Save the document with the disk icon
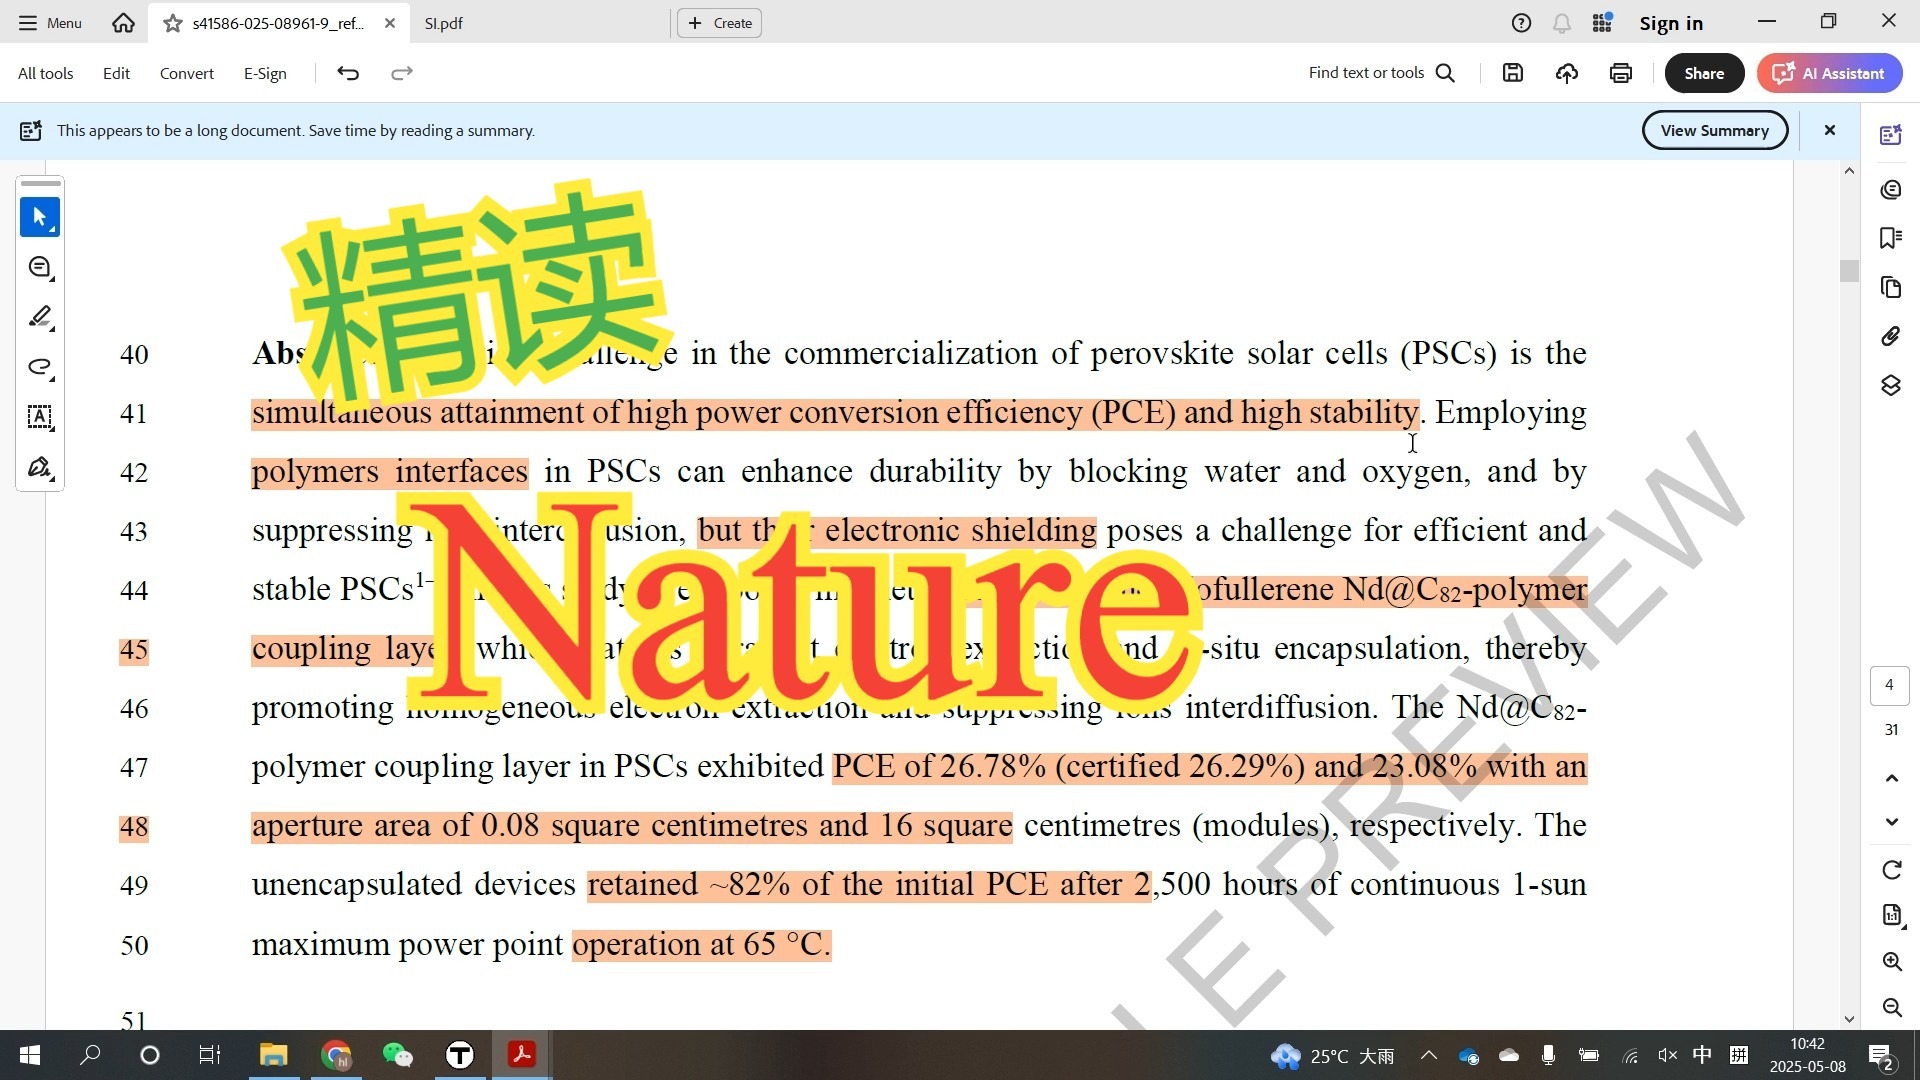1920x1080 pixels. (1512, 73)
